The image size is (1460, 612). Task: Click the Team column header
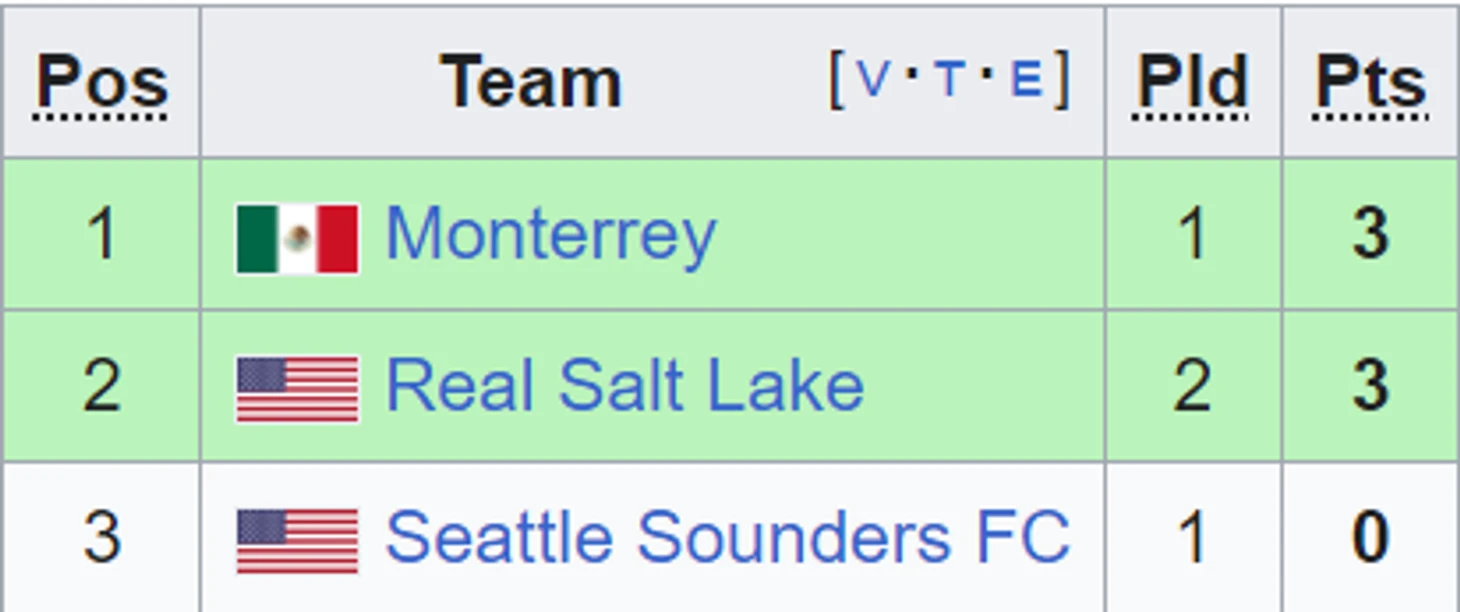pos(531,82)
